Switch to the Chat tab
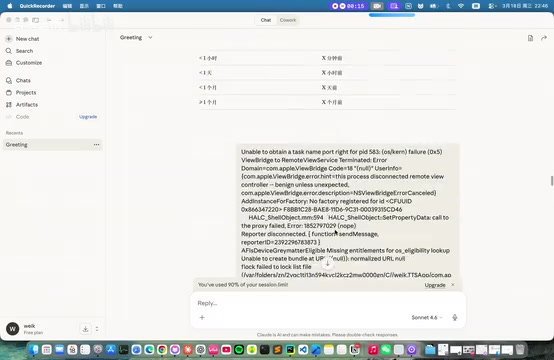Viewport: 554px width, 360px height. click(x=266, y=20)
